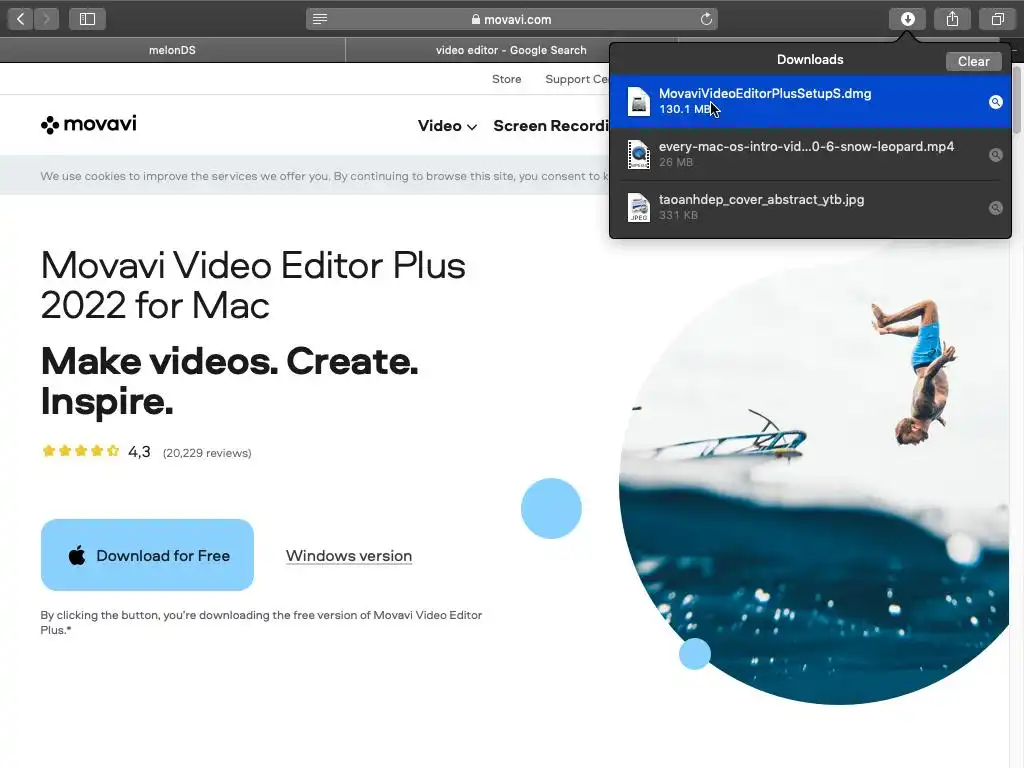Click the 4,3 rating value

click(139, 452)
